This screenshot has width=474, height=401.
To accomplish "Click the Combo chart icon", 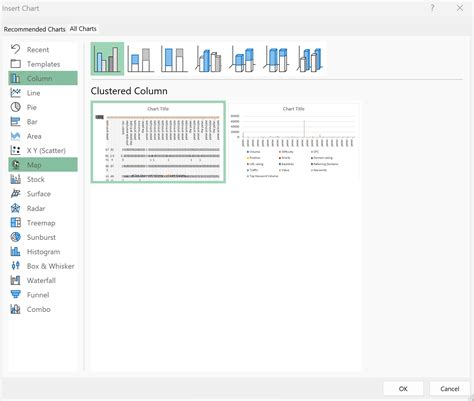I will [x=15, y=309].
